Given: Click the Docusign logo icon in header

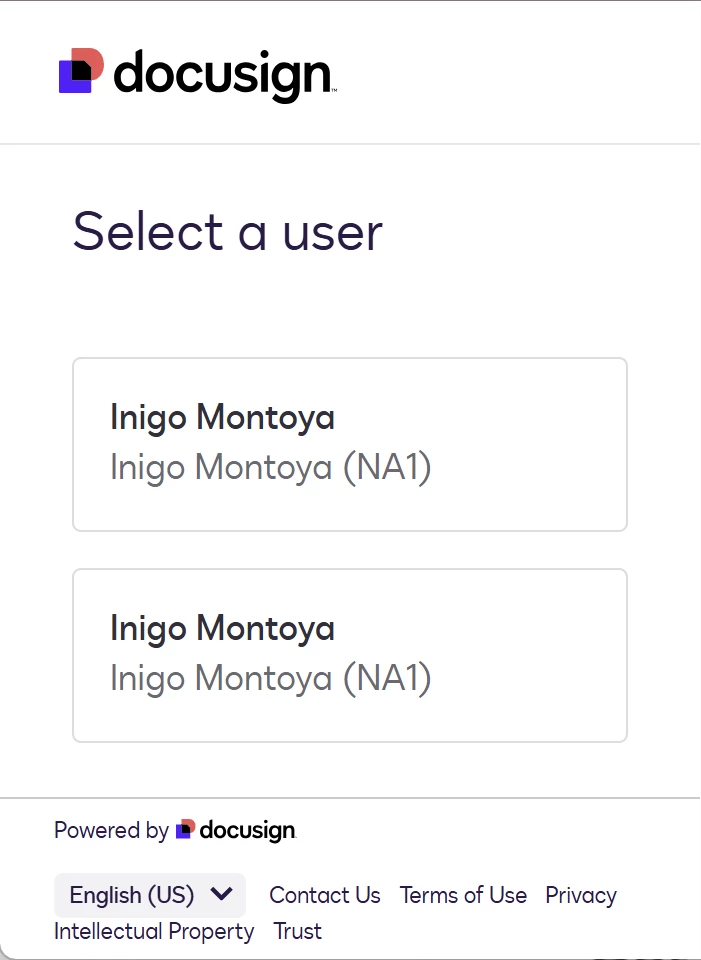Looking at the screenshot, I should click(x=81, y=72).
